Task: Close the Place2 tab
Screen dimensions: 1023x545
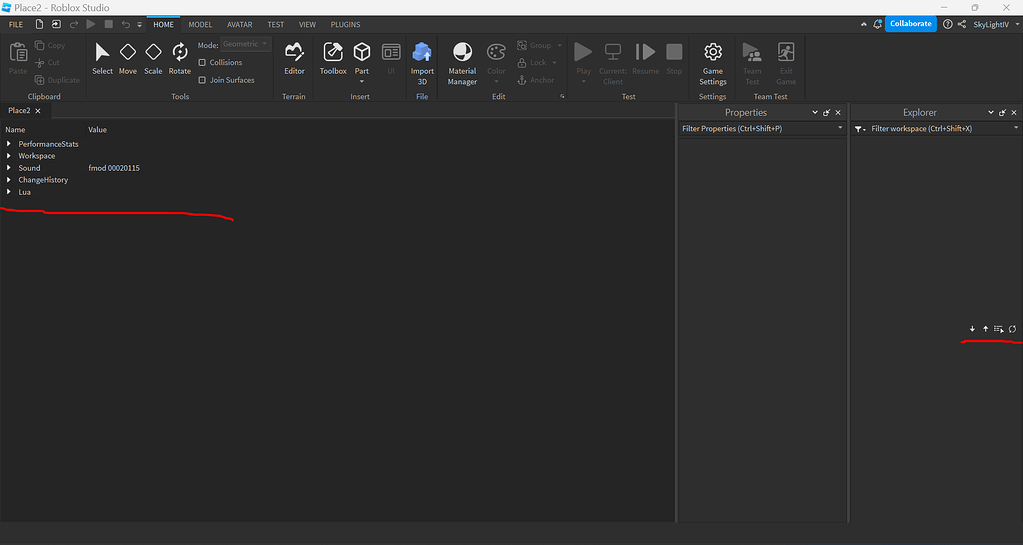Action: [x=38, y=111]
